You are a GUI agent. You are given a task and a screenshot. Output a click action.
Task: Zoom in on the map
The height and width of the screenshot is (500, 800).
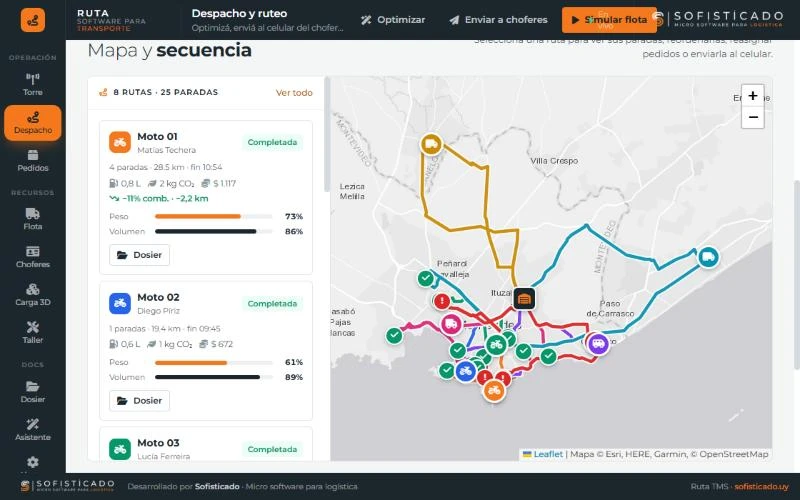point(753,95)
